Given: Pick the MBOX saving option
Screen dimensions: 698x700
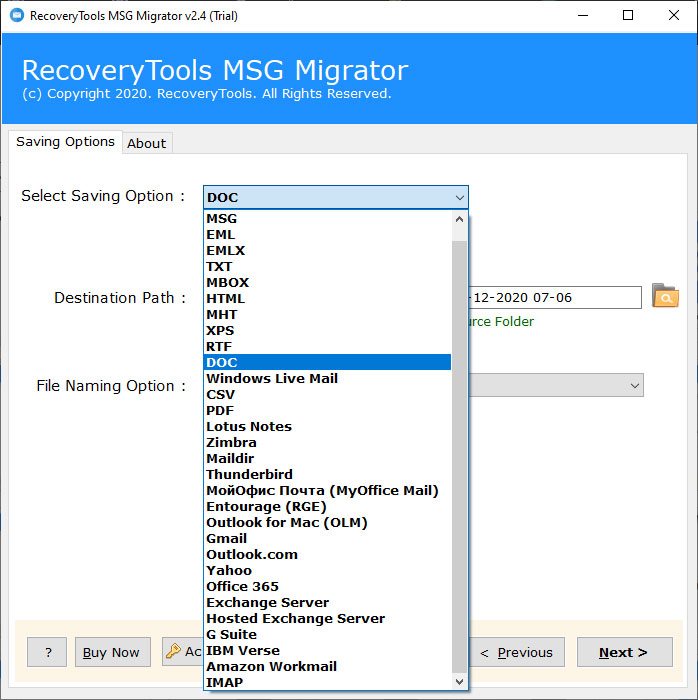Looking at the screenshot, I should (x=327, y=283).
